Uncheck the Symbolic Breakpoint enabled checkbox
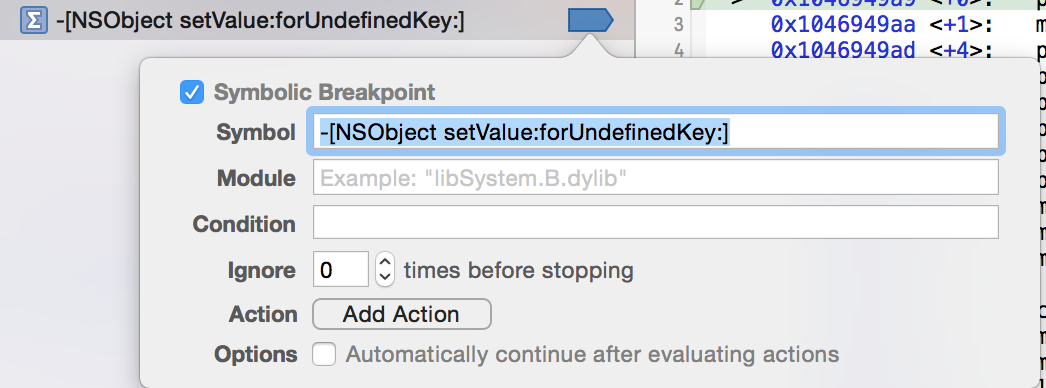Viewport: 1046px width, 388px height. pos(192,92)
